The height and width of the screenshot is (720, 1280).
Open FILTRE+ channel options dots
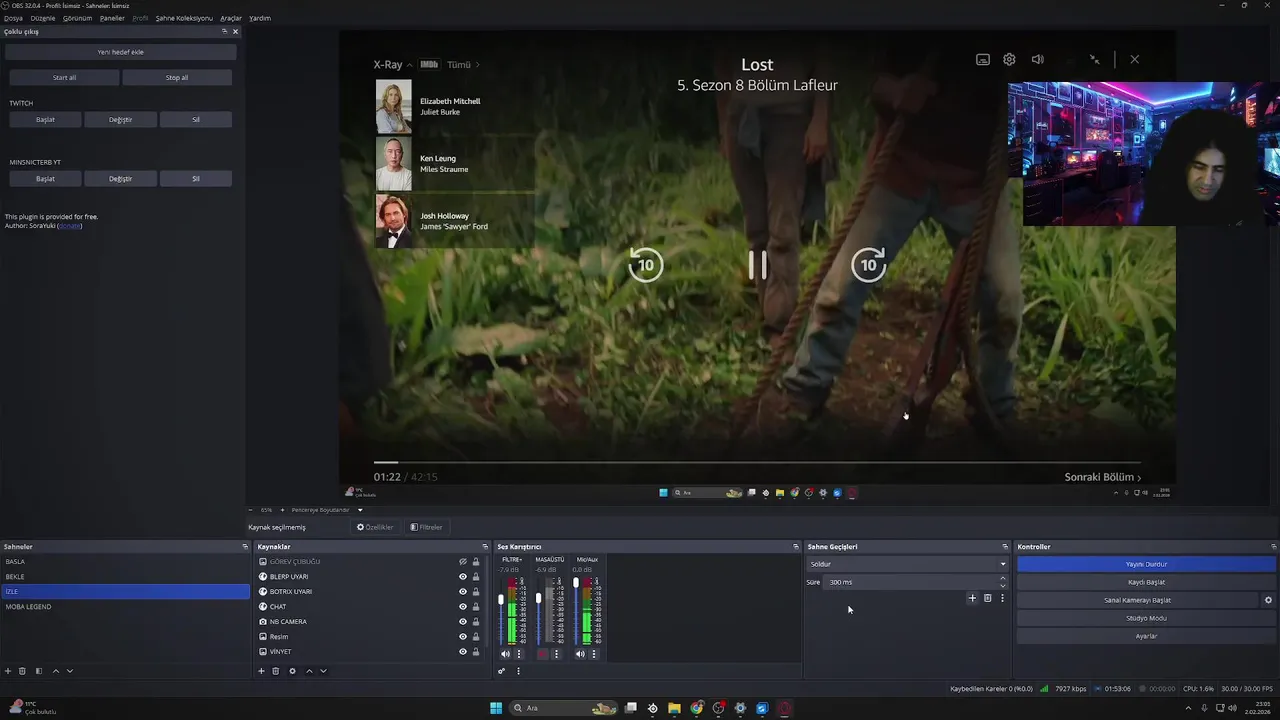pos(518,654)
